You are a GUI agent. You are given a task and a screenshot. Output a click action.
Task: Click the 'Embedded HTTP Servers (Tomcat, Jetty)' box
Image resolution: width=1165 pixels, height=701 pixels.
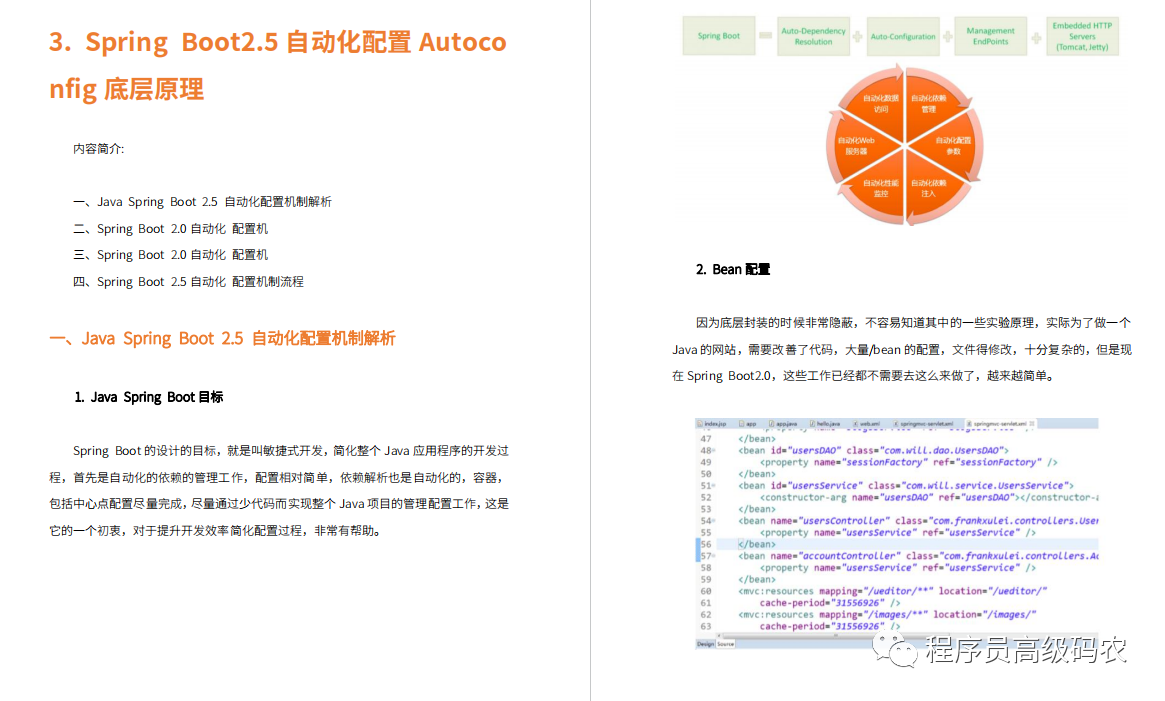pyautogui.click(x=1082, y=36)
